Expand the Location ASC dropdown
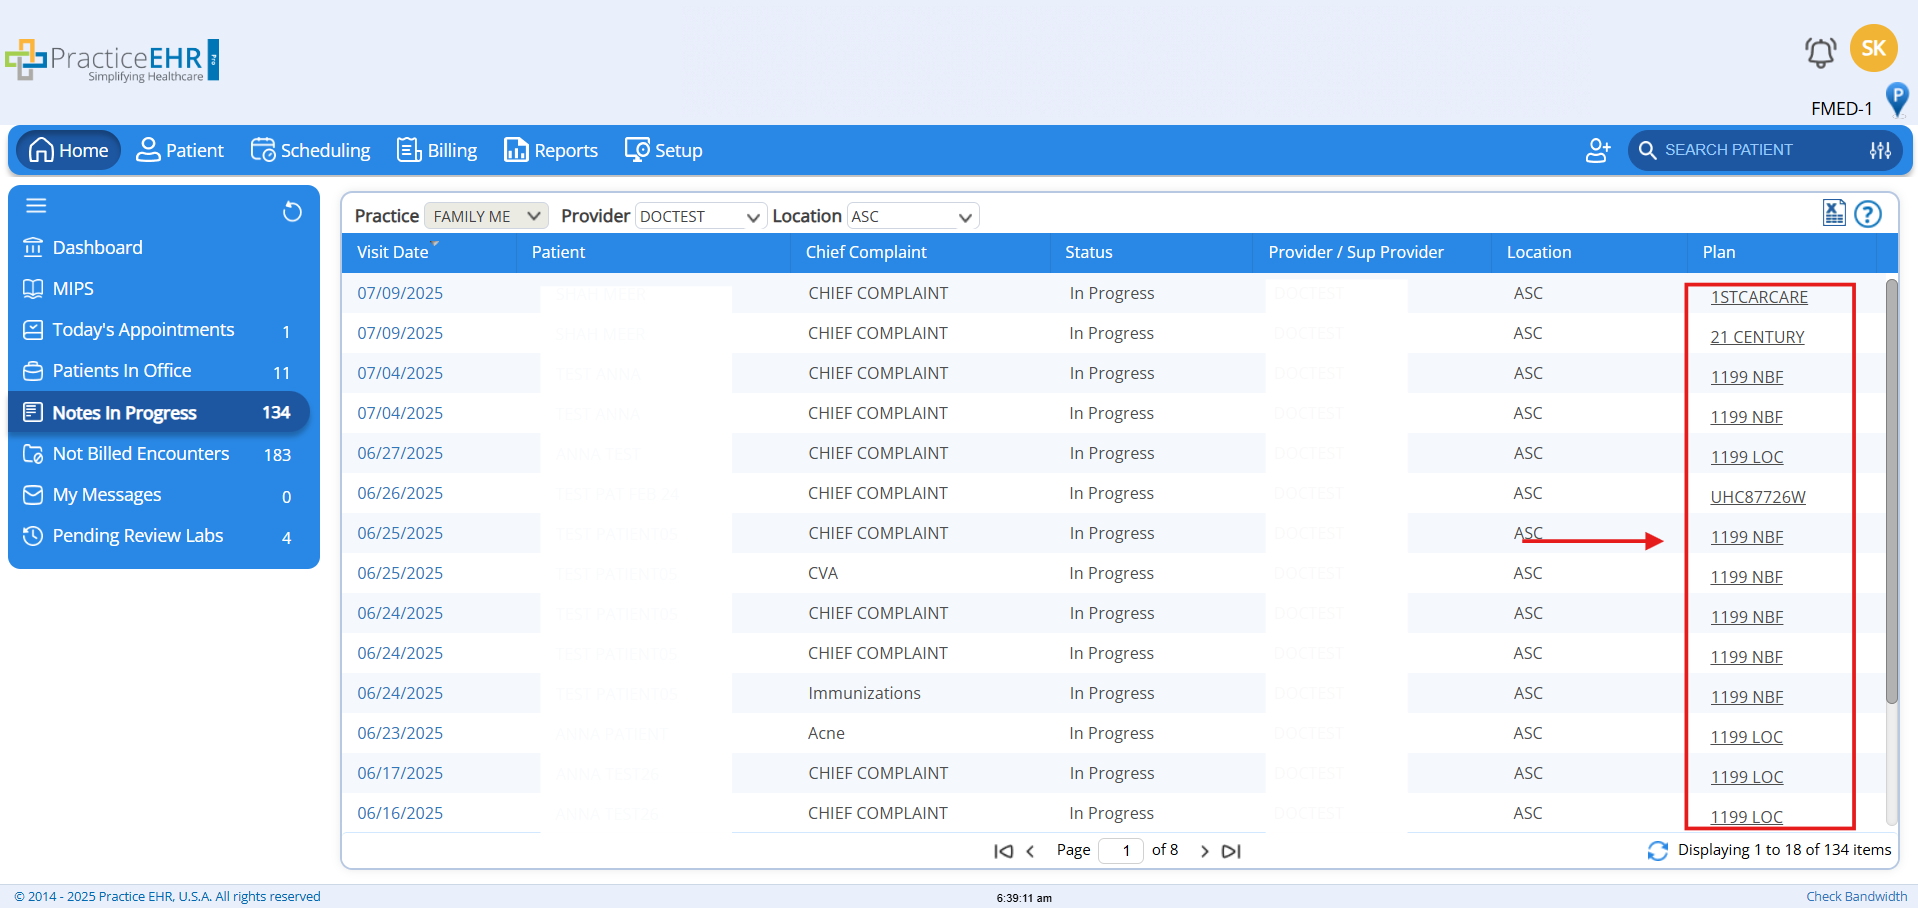The image size is (1918, 908). (912, 216)
